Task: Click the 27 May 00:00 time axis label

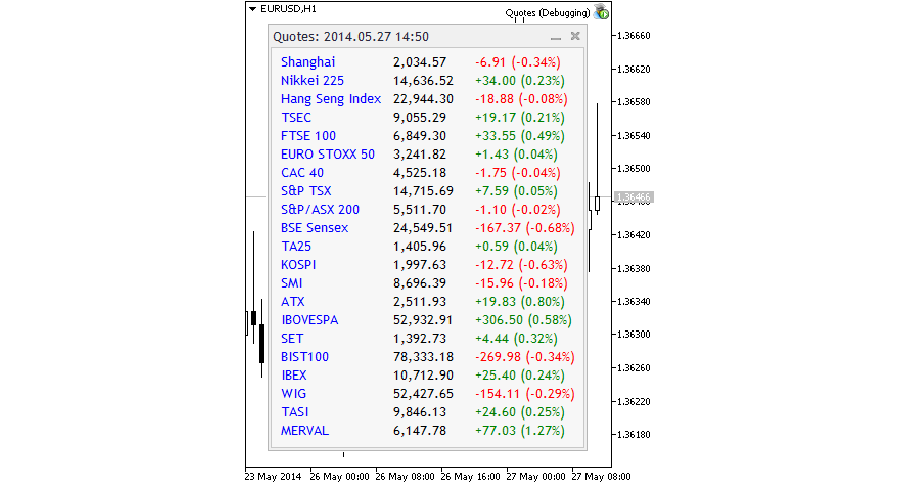Action: [535, 477]
